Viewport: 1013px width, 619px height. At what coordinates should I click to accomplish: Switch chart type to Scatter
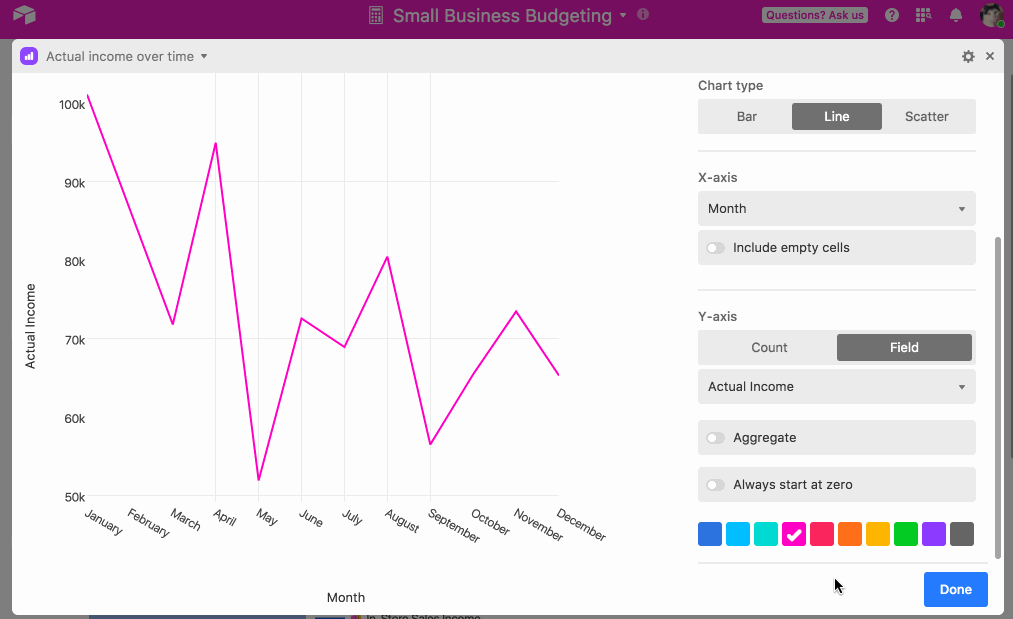click(x=926, y=116)
